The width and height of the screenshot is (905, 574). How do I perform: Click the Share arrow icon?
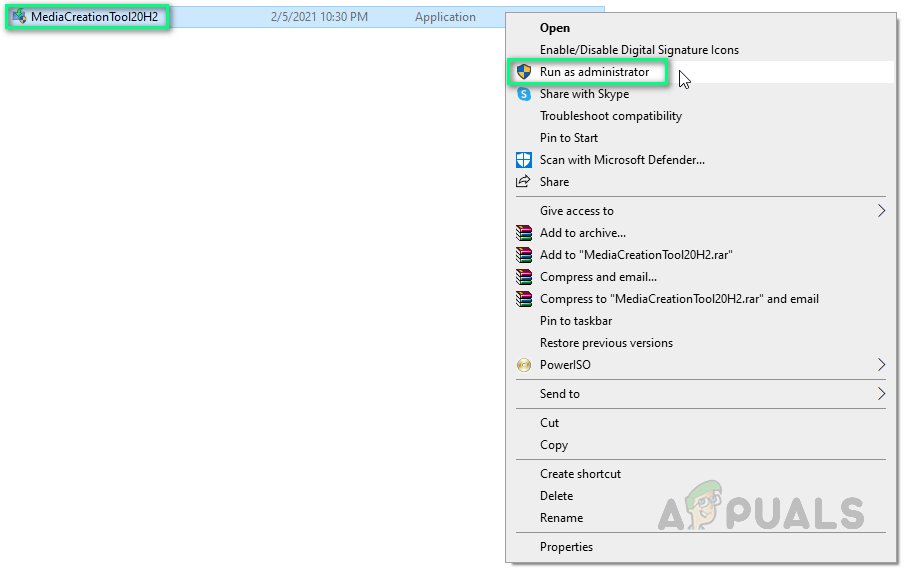click(x=523, y=181)
